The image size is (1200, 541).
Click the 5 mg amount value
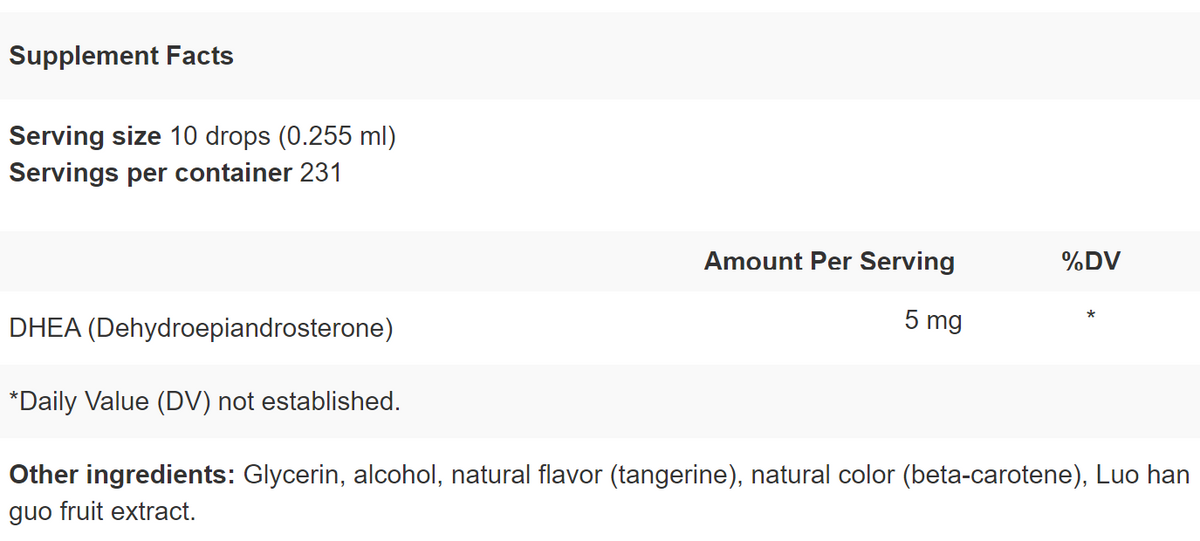pyautogui.click(x=933, y=321)
